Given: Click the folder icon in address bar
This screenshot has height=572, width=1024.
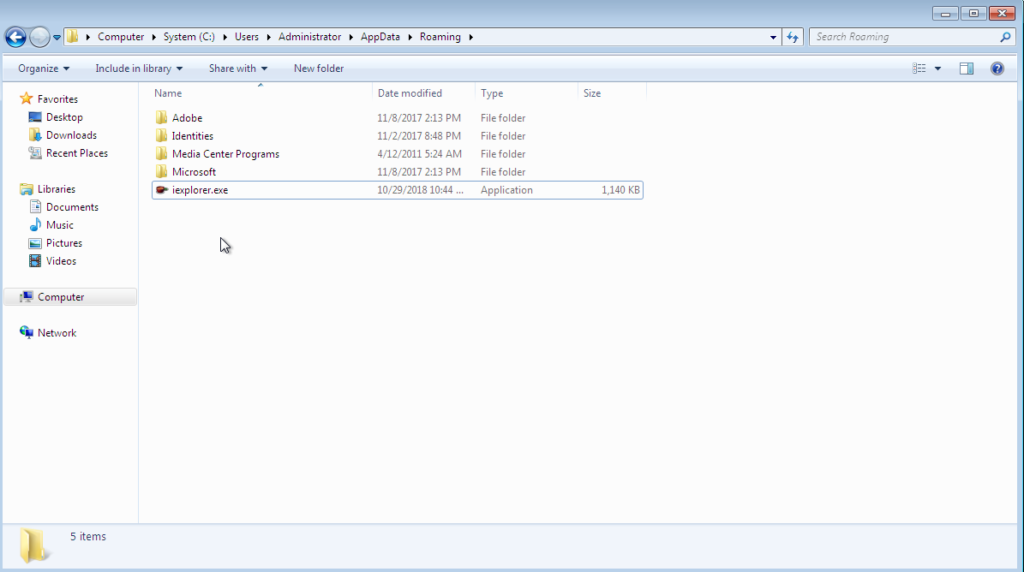Looking at the screenshot, I should (x=72, y=37).
